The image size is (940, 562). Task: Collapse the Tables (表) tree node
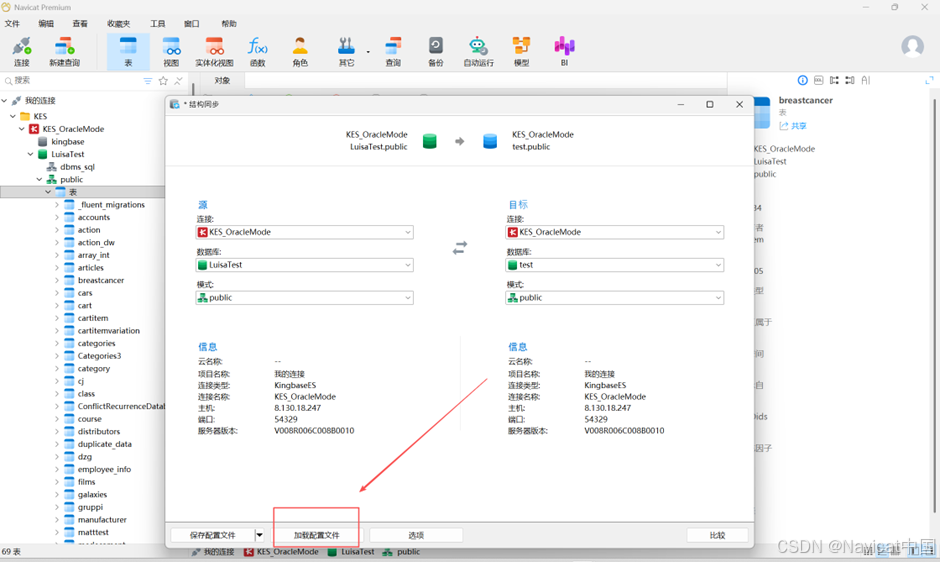[x=48, y=192]
